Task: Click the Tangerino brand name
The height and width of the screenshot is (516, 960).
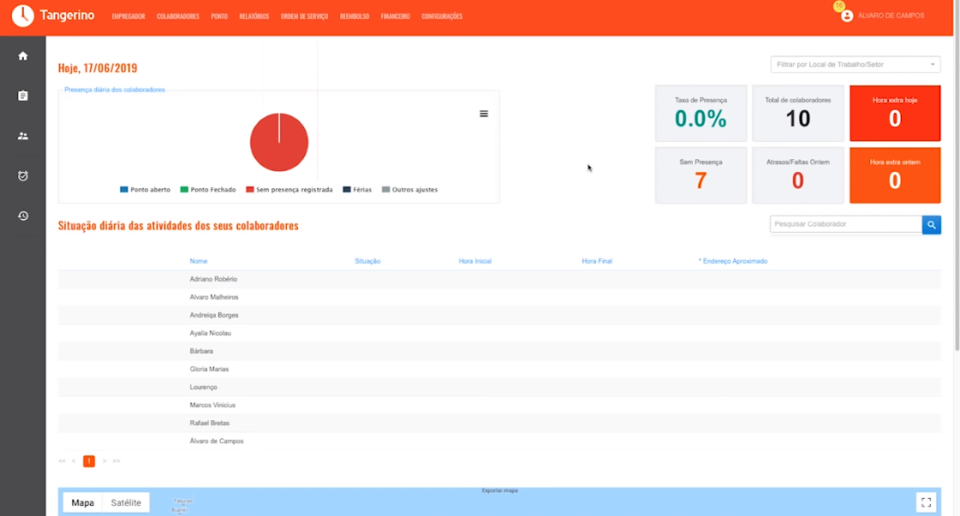Action: pyautogui.click(x=67, y=15)
